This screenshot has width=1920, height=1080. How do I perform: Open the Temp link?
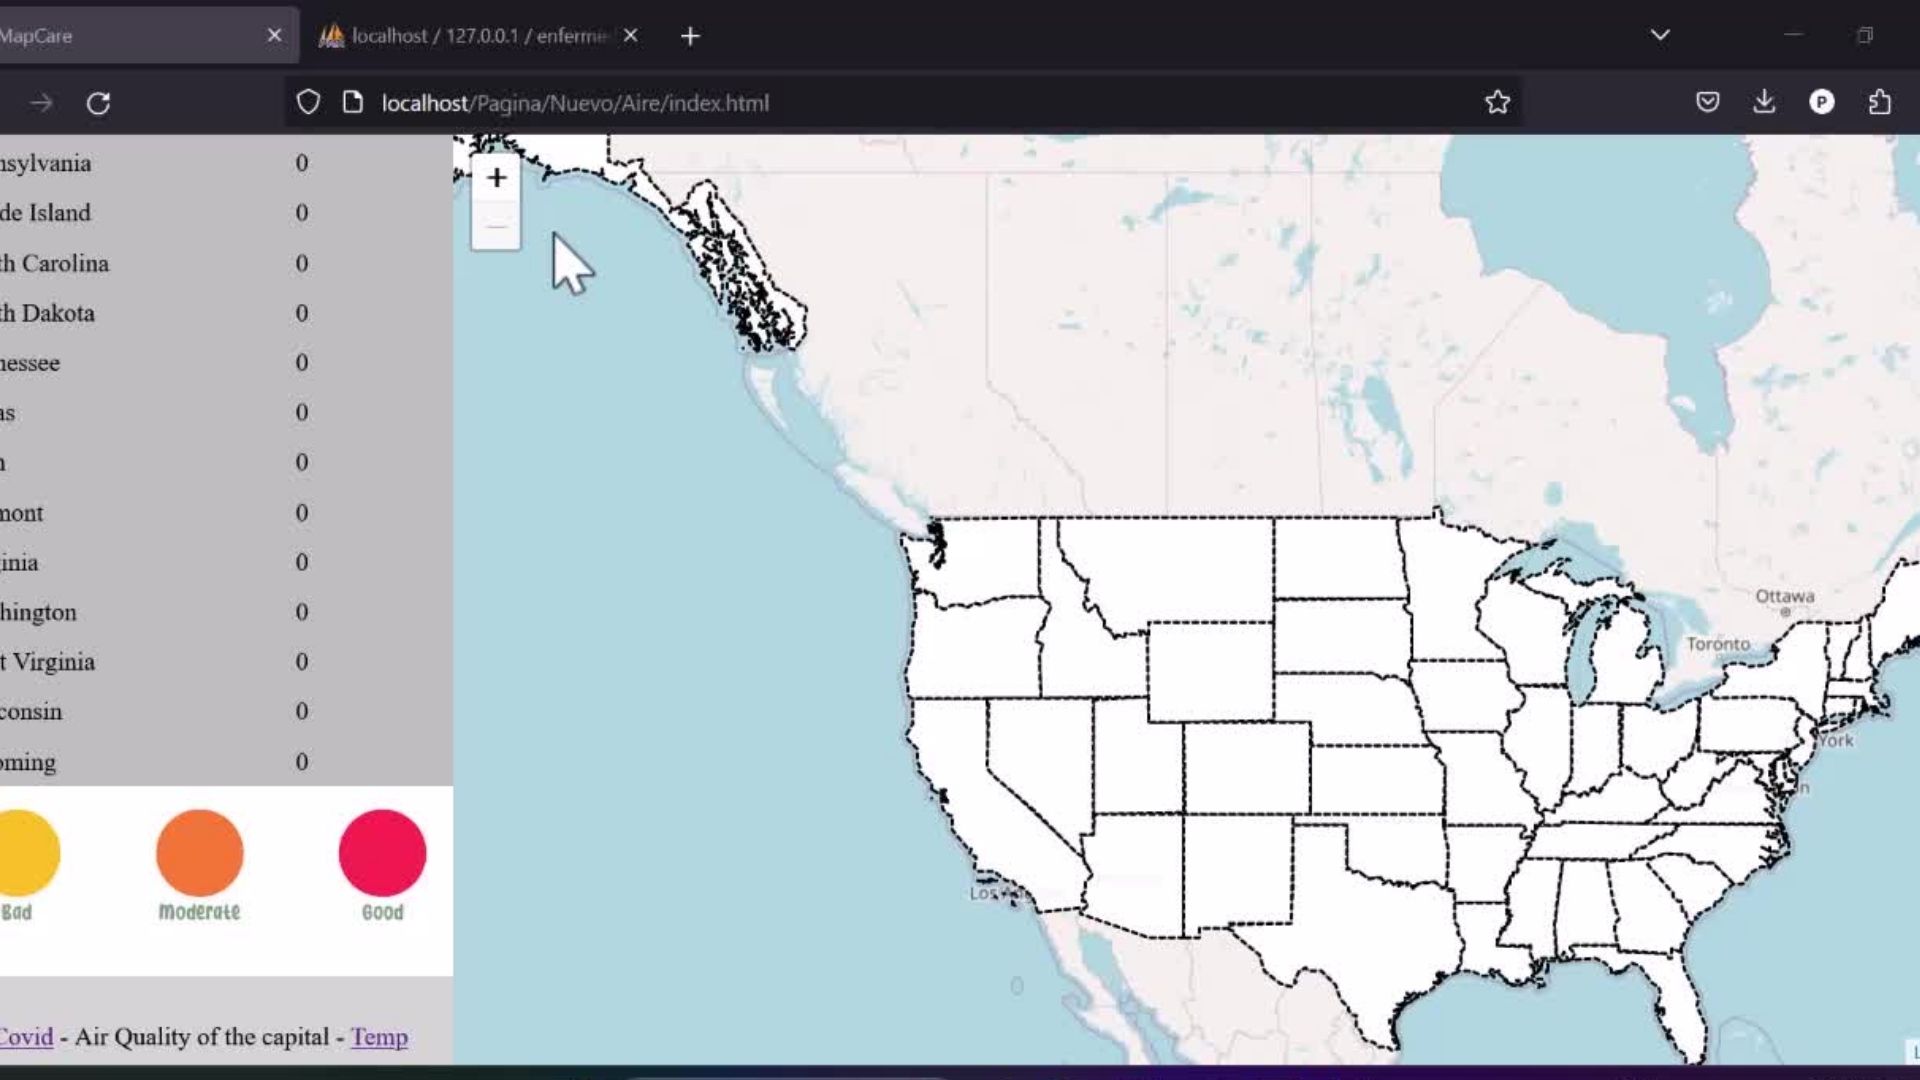click(379, 1037)
